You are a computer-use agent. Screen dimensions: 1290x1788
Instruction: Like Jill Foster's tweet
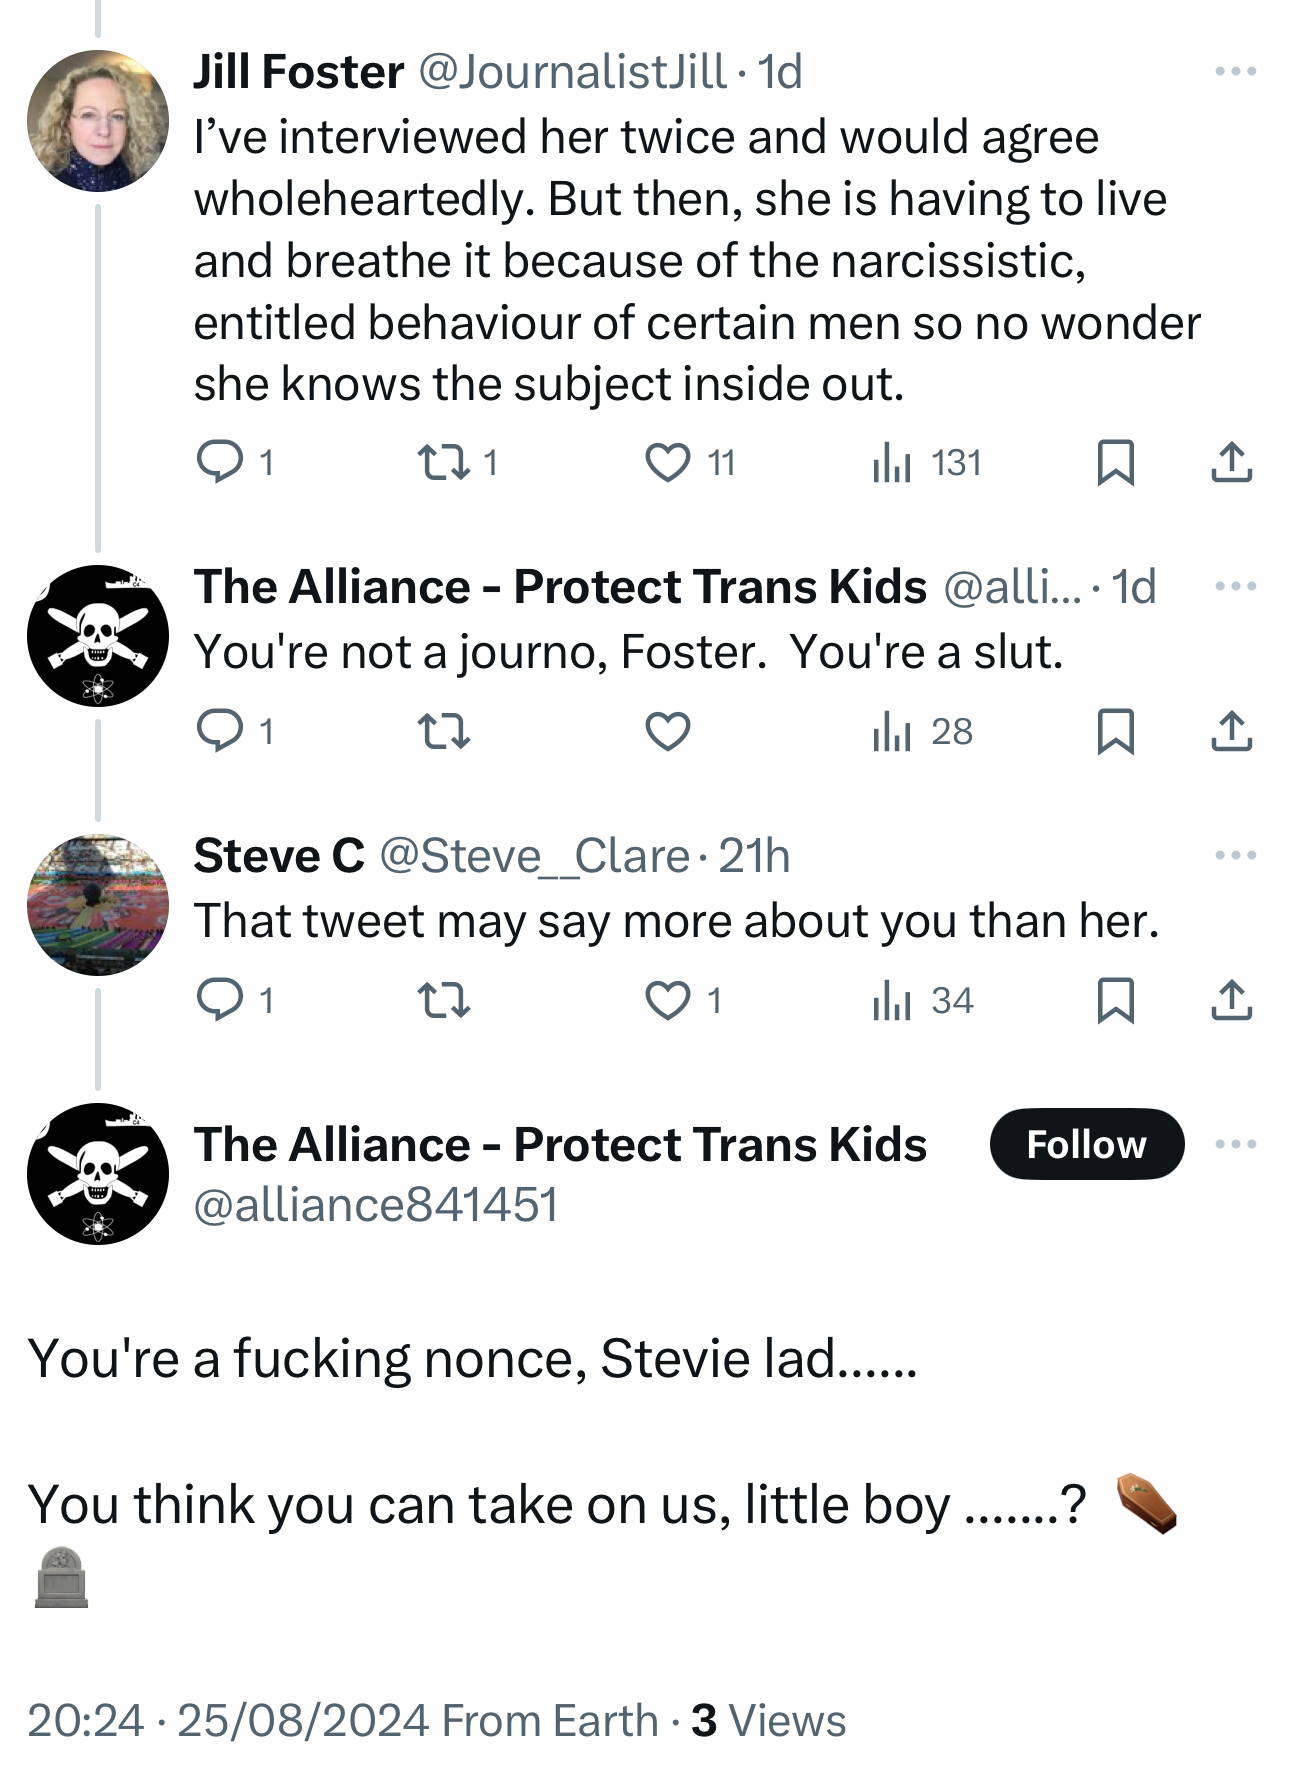click(x=667, y=463)
